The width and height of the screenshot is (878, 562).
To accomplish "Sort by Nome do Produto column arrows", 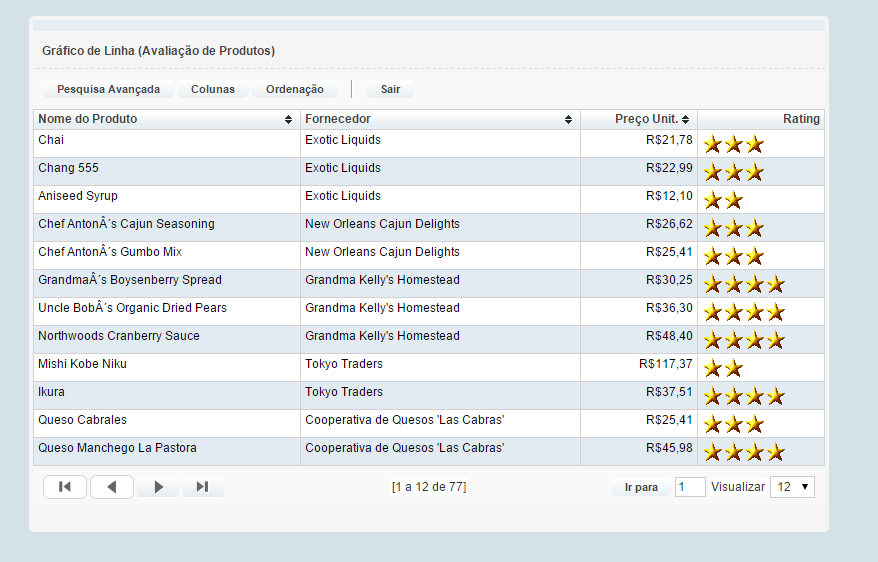I will pos(289,120).
